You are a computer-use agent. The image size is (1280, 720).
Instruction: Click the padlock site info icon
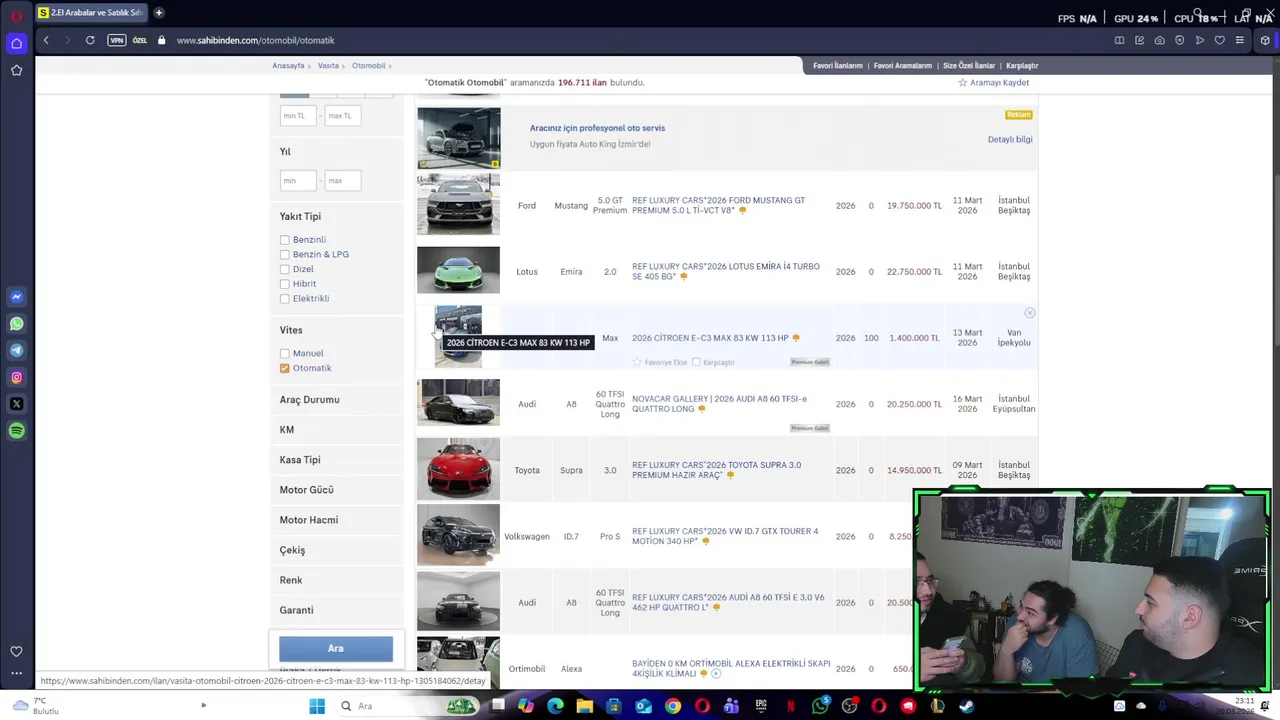[x=161, y=40]
